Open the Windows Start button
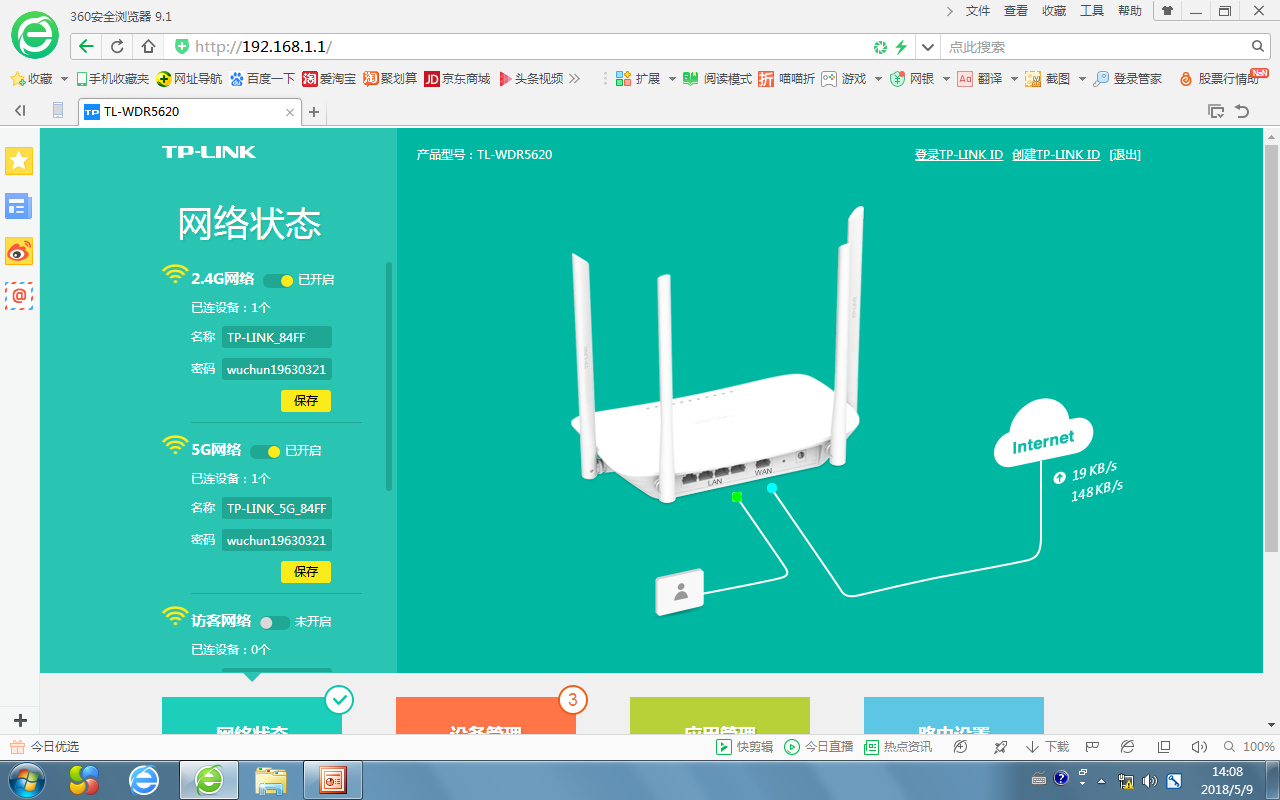 [26, 780]
